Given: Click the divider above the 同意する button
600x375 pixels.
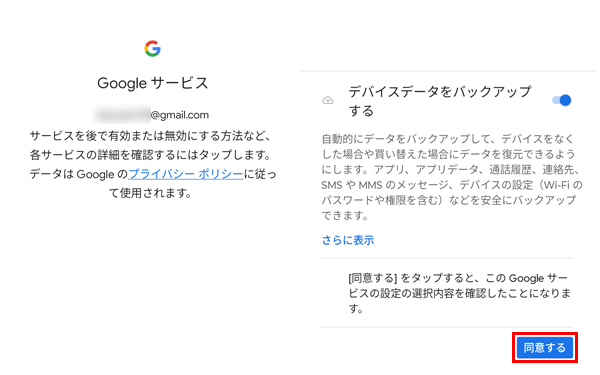Looking at the screenshot, I should pyautogui.click(x=447, y=327).
